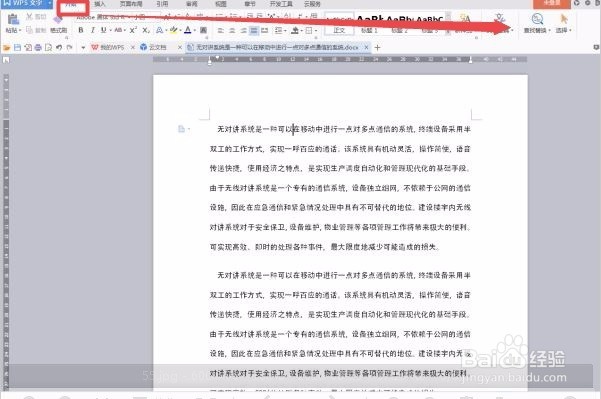
Task: Click the Redo arrow icon
Action: (69, 48)
